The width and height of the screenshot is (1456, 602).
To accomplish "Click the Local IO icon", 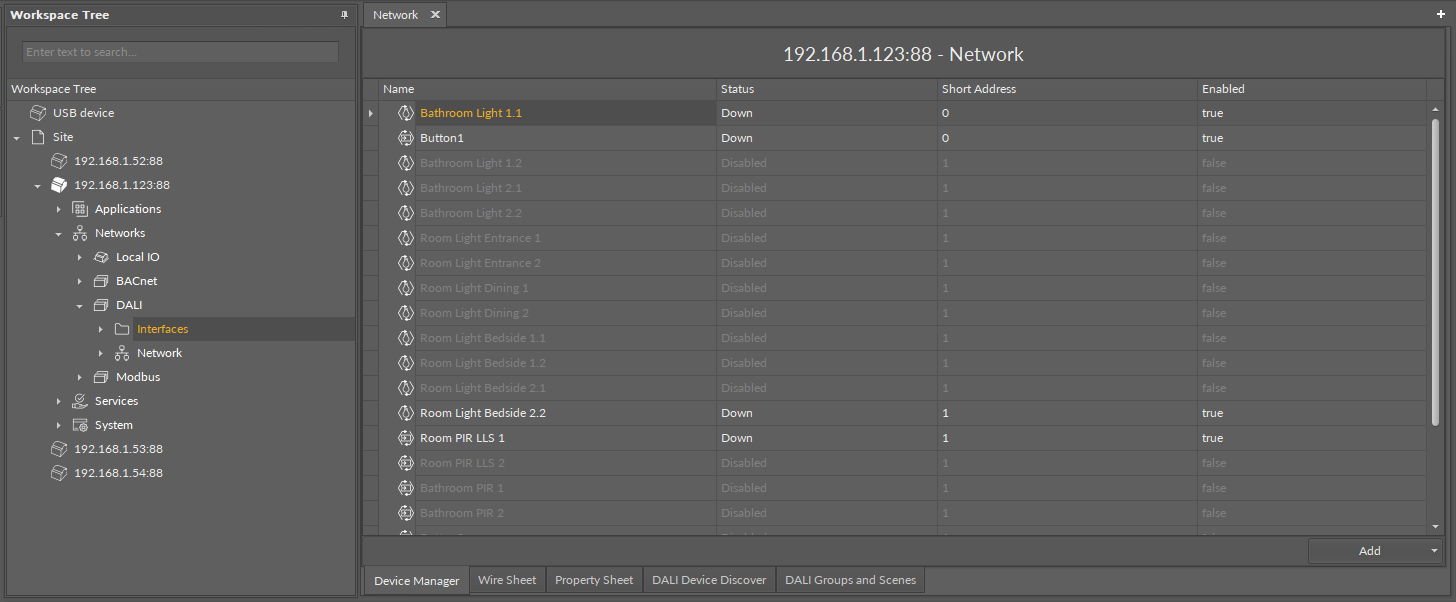I will coord(101,257).
